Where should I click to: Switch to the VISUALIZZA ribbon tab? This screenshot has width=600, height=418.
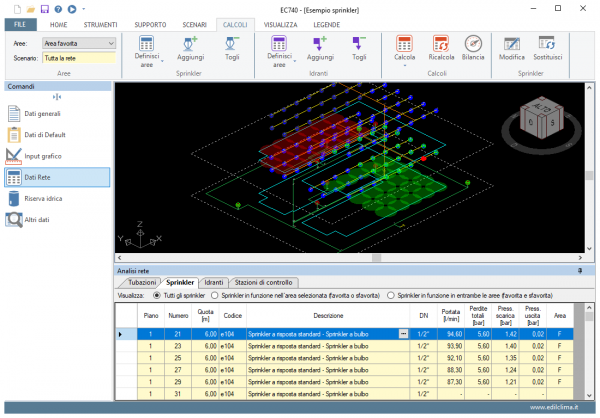(280, 24)
